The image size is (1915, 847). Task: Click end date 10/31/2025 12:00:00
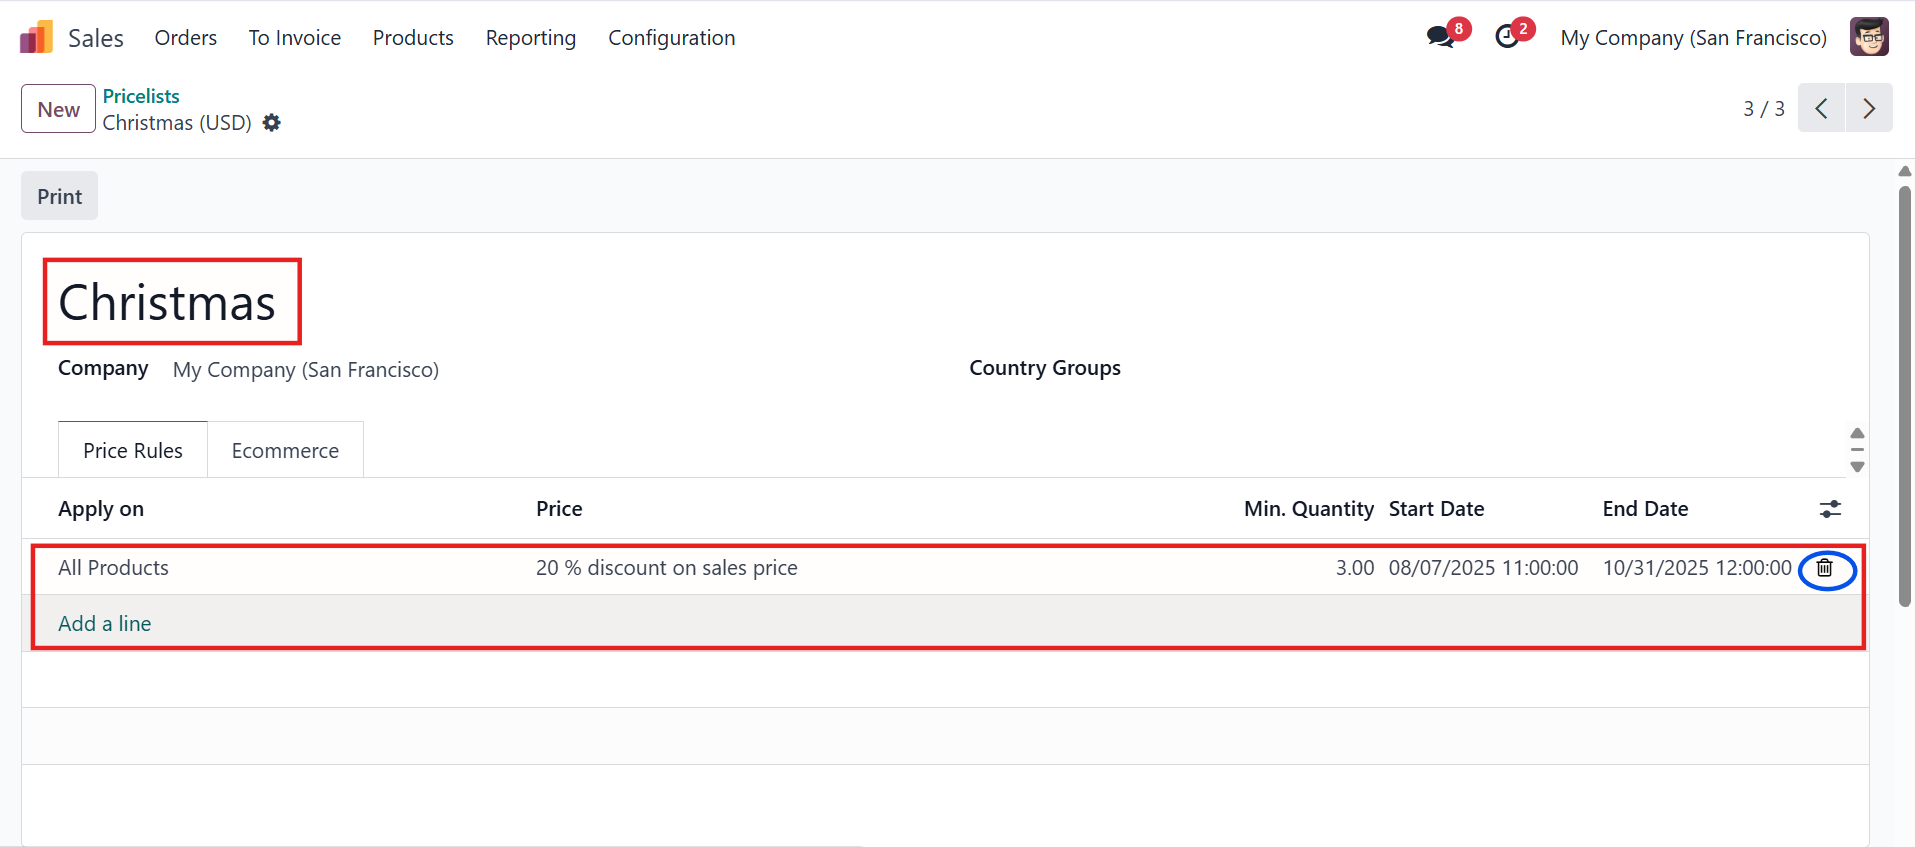tap(1697, 568)
